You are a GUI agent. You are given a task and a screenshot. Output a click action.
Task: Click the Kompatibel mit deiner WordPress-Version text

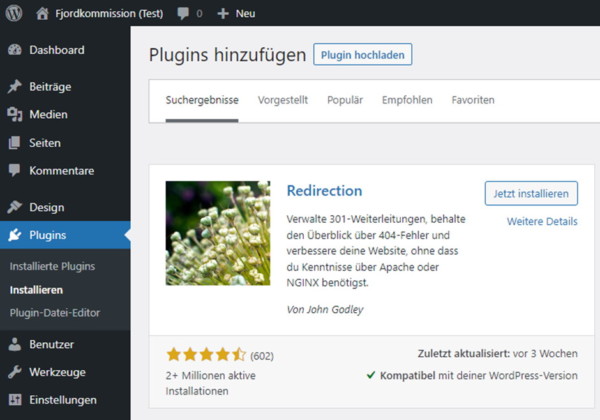tap(479, 376)
